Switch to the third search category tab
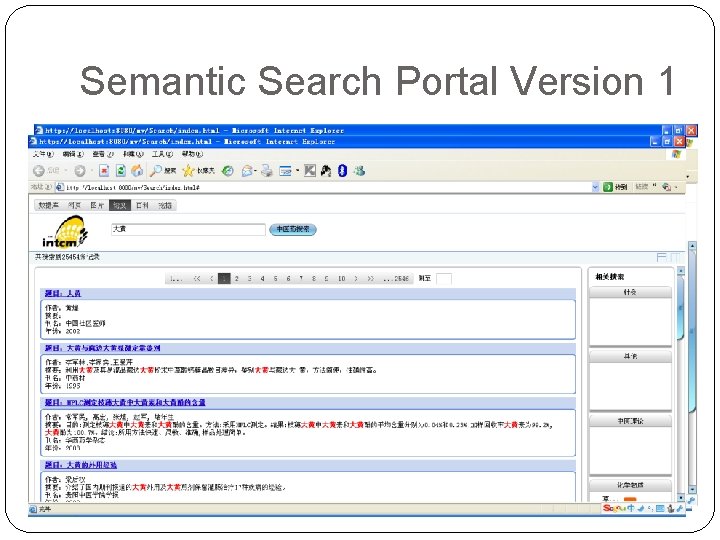 (x=97, y=205)
